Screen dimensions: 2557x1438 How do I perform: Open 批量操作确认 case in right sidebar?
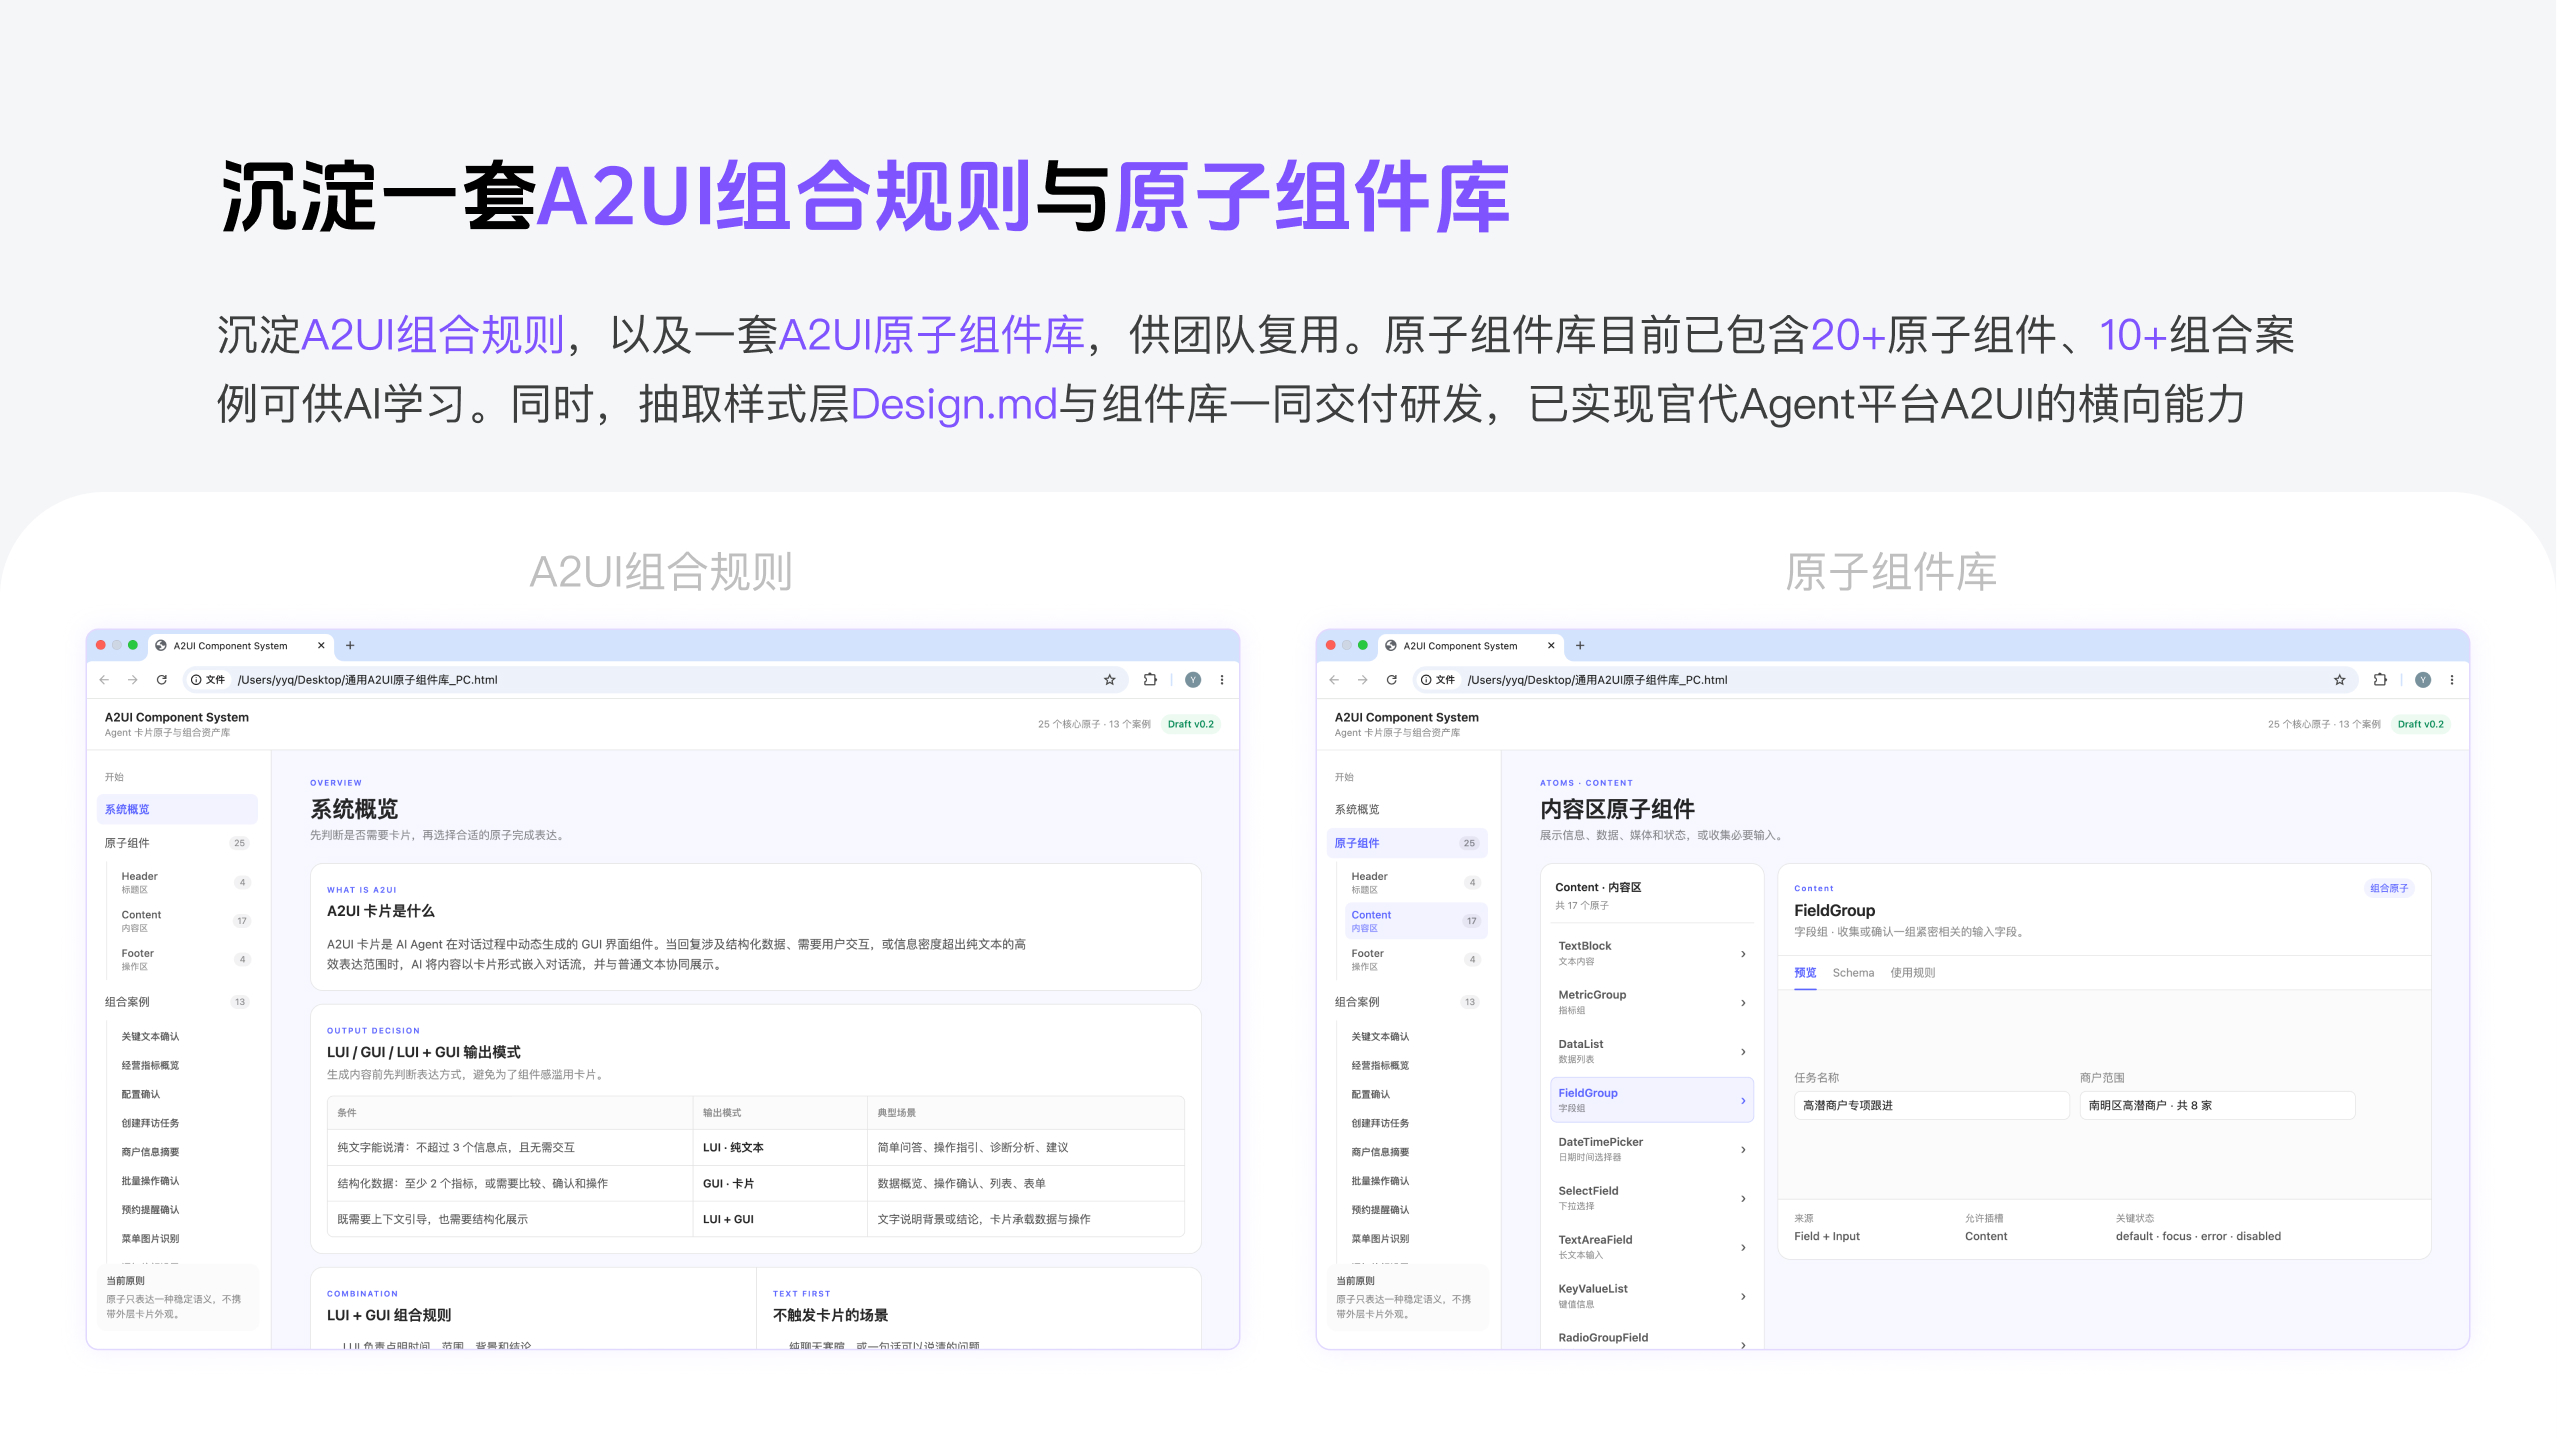(1380, 1182)
